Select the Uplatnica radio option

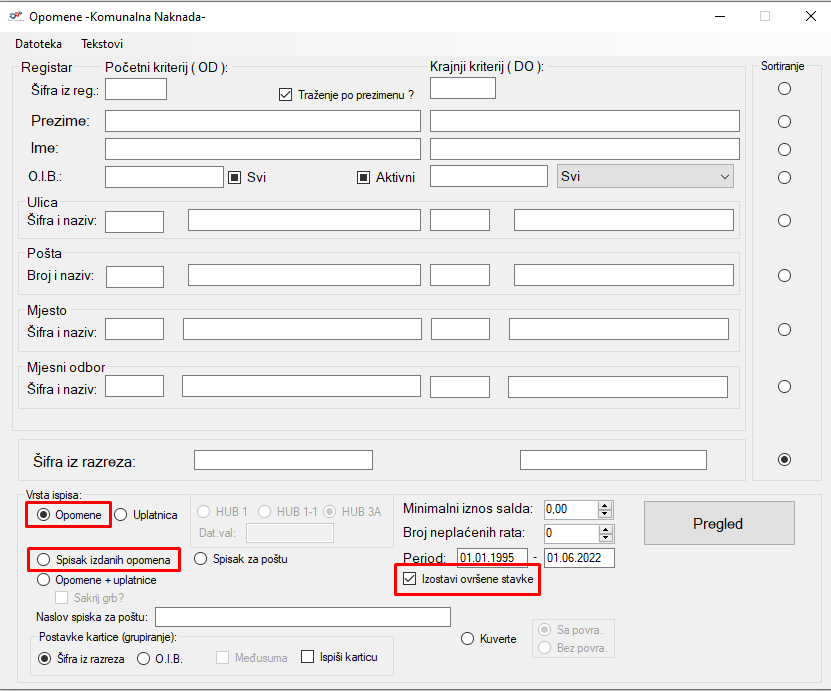point(121,515)
